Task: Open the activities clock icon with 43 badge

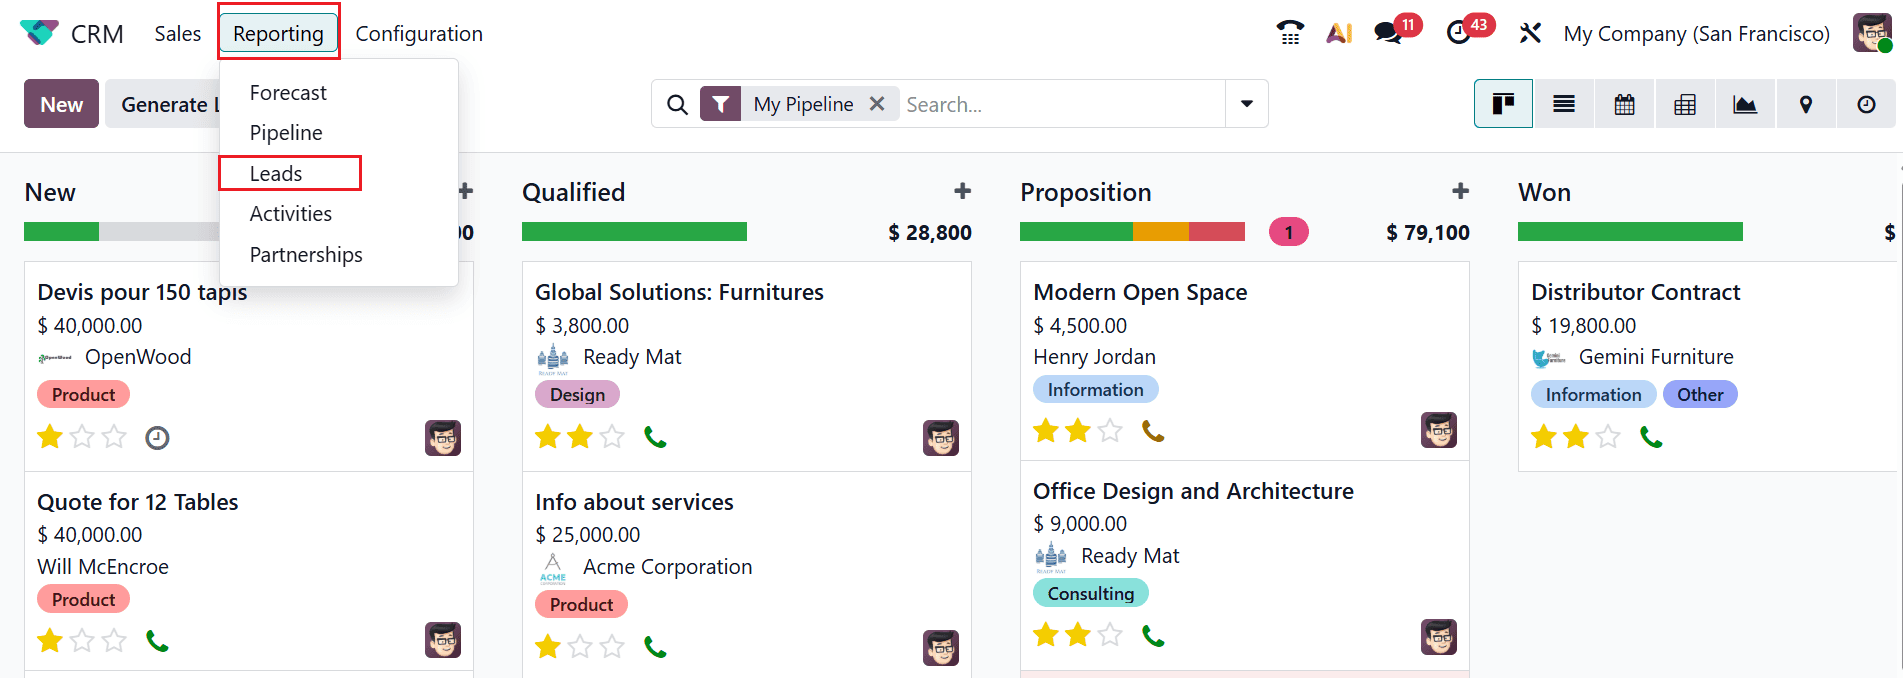Action: coord(1459,33)
